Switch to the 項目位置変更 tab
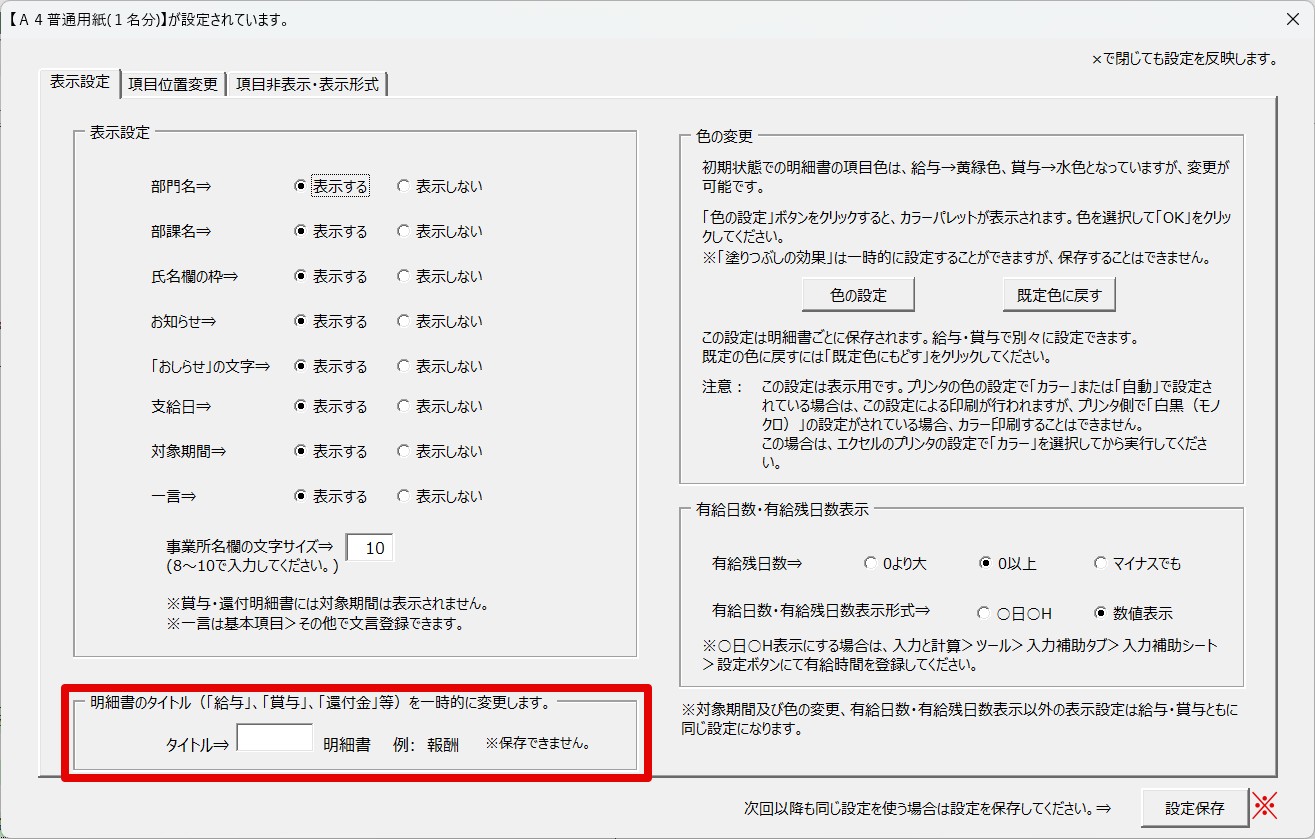This screenshot has width=1315, height=839. point(172,84)
